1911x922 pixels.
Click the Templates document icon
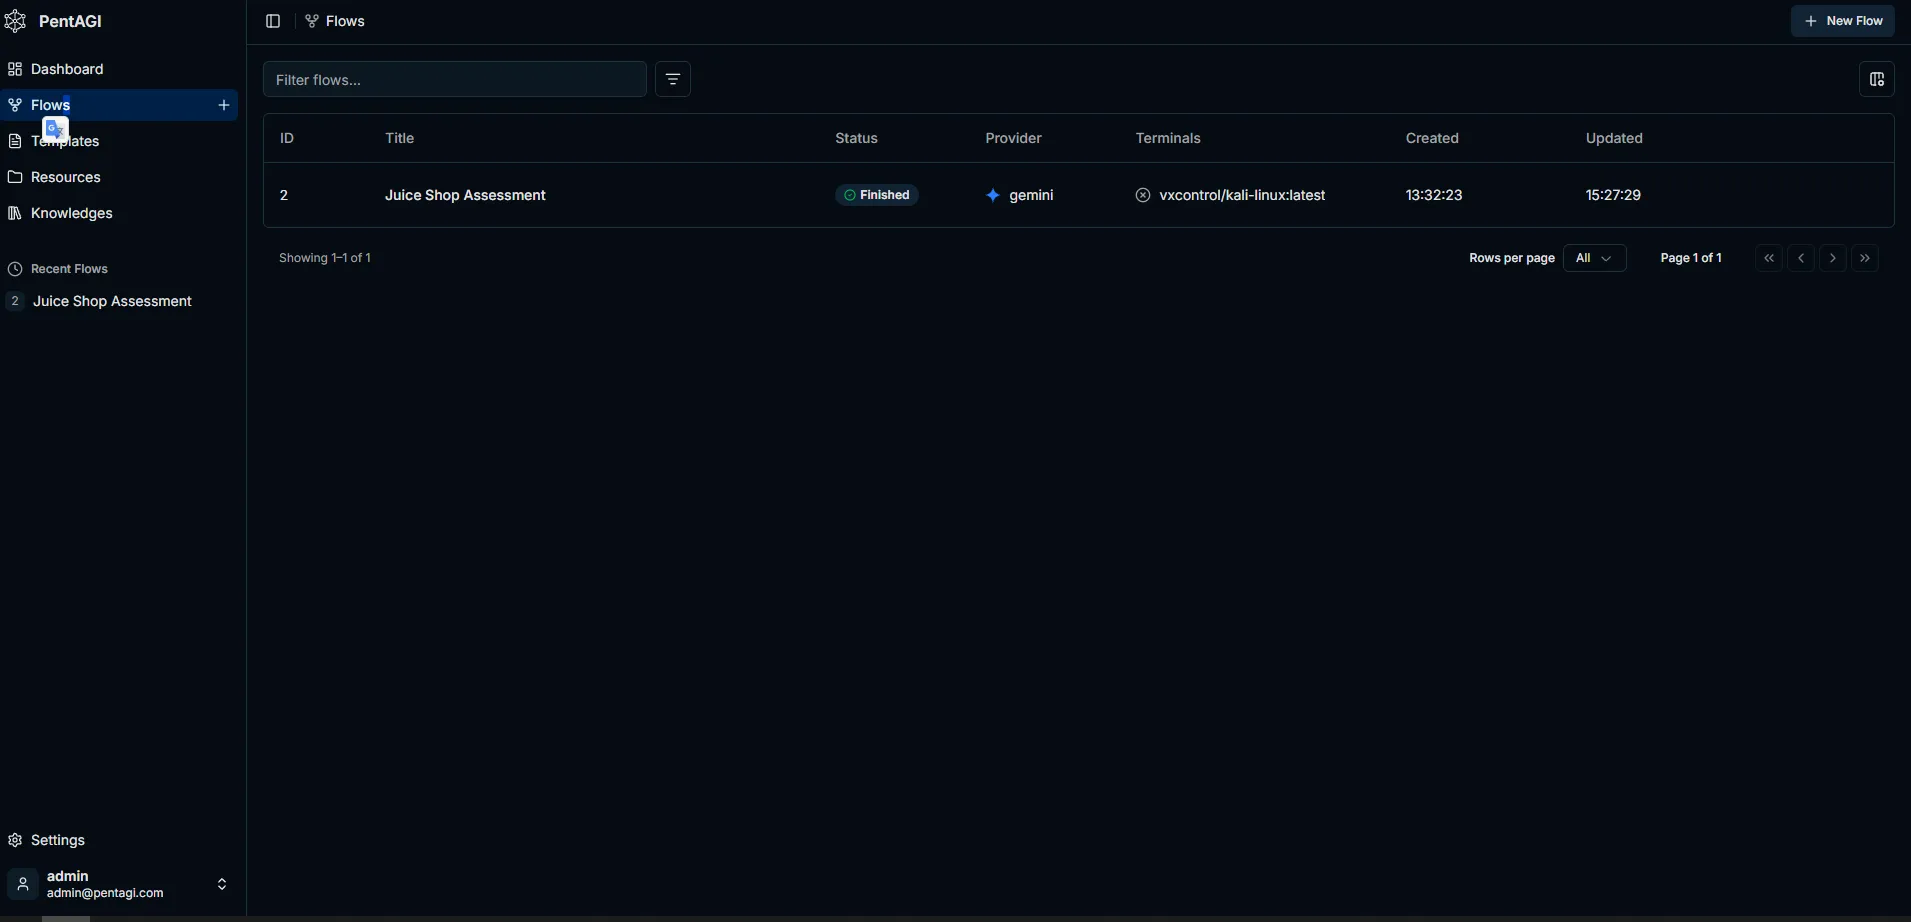[x=15, y=141]
